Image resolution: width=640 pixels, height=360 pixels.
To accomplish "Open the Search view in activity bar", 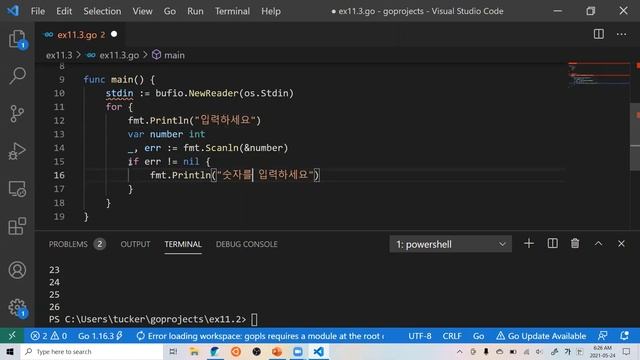I will [17, 76].
